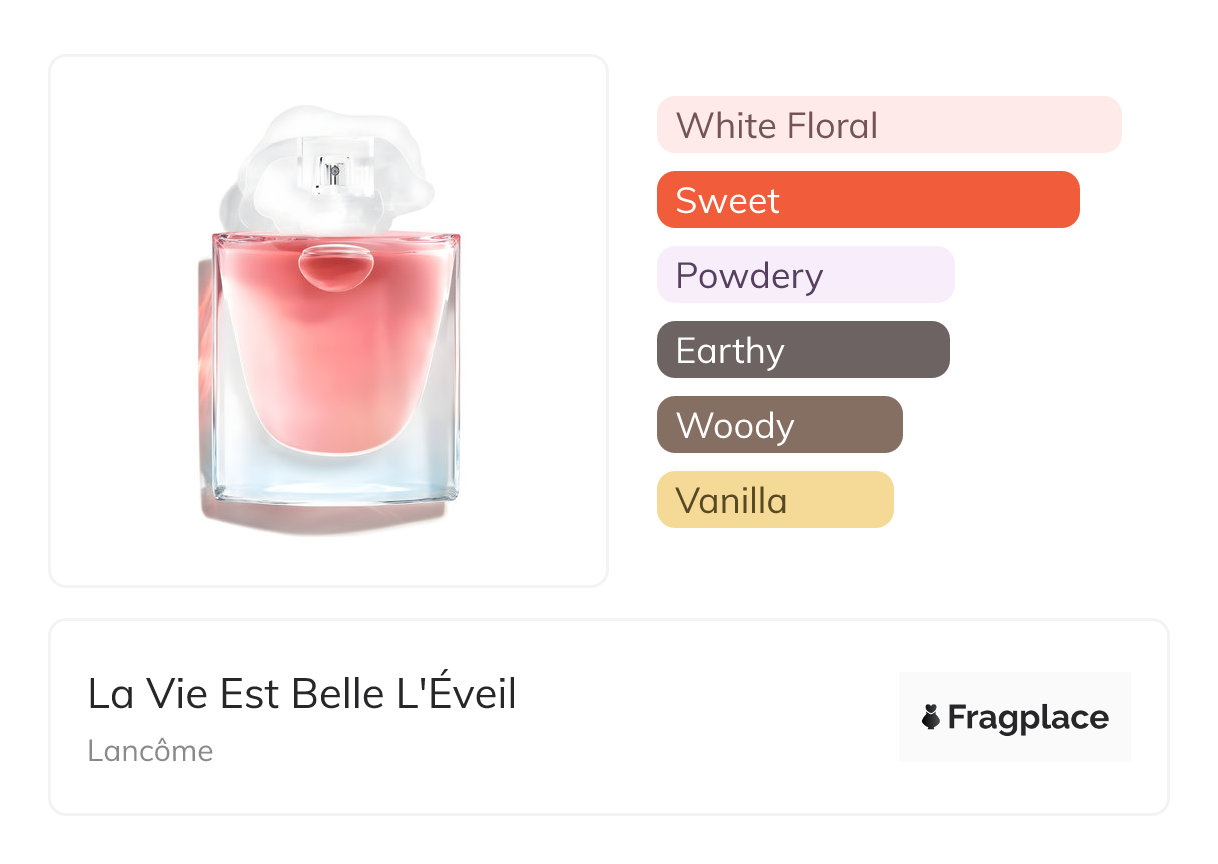Open the Fragplace wordmark link
The width and height of the screenshot is (1218, 864).
1027,717
